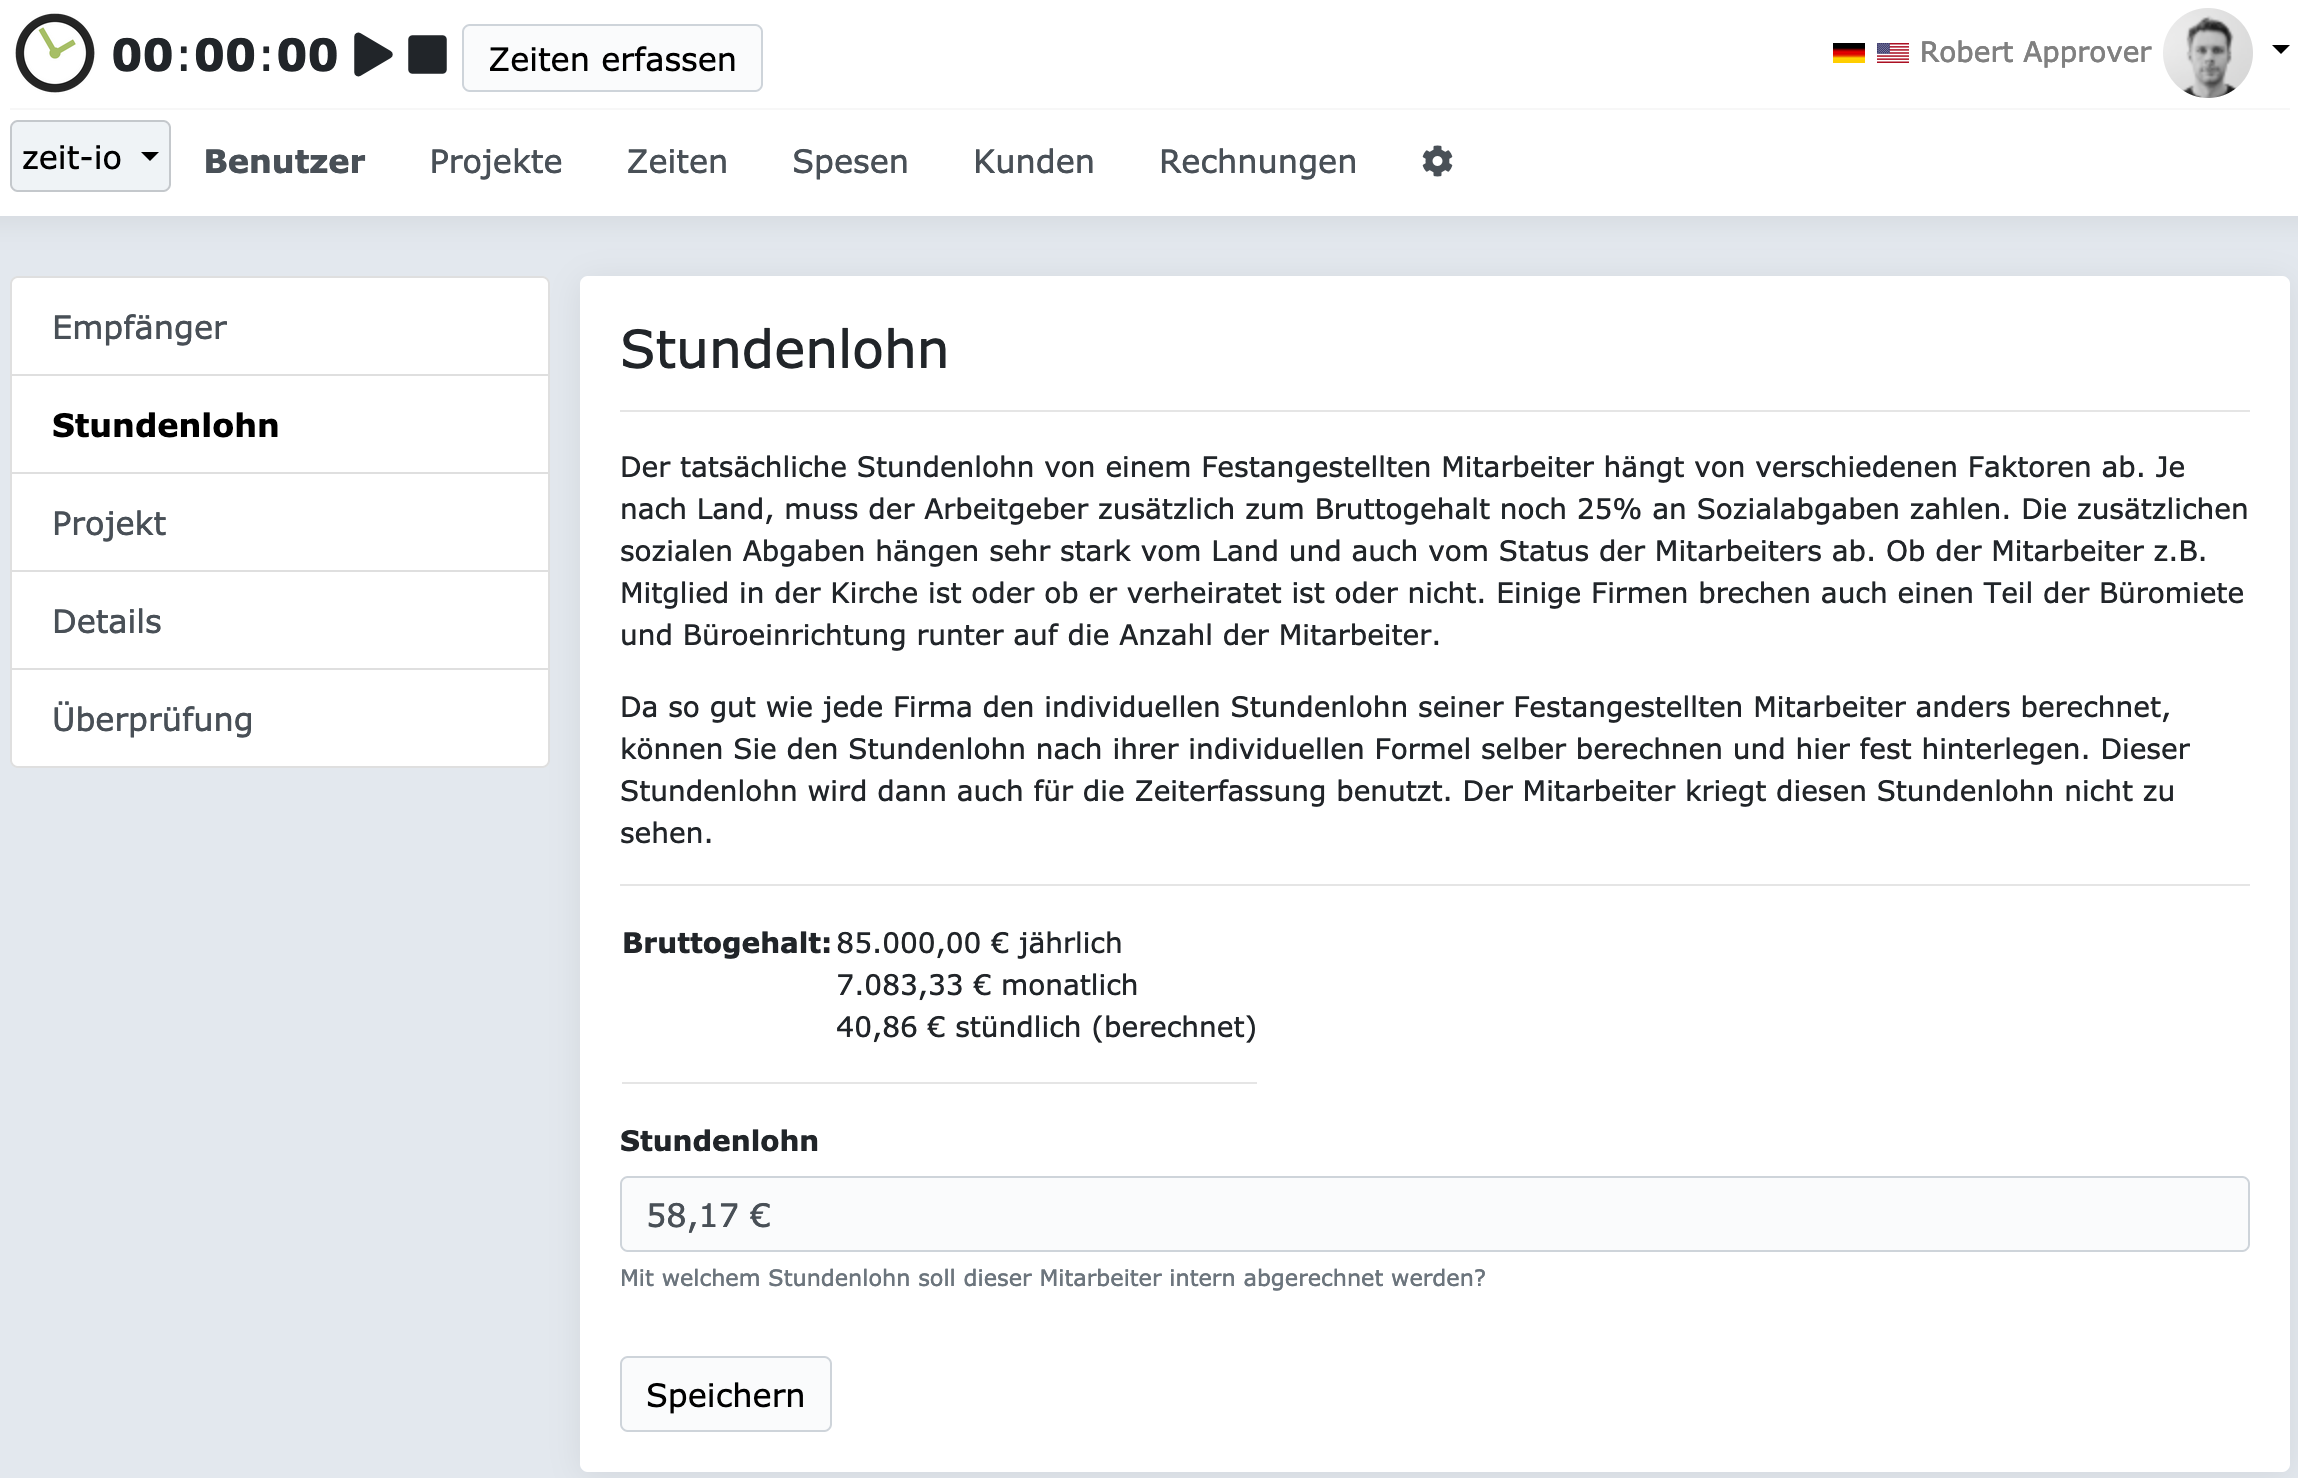The height and width of the screenshot is (1478, 2298).
Task: Open Robert Approver's profile picture
Action: [2211, 52]
